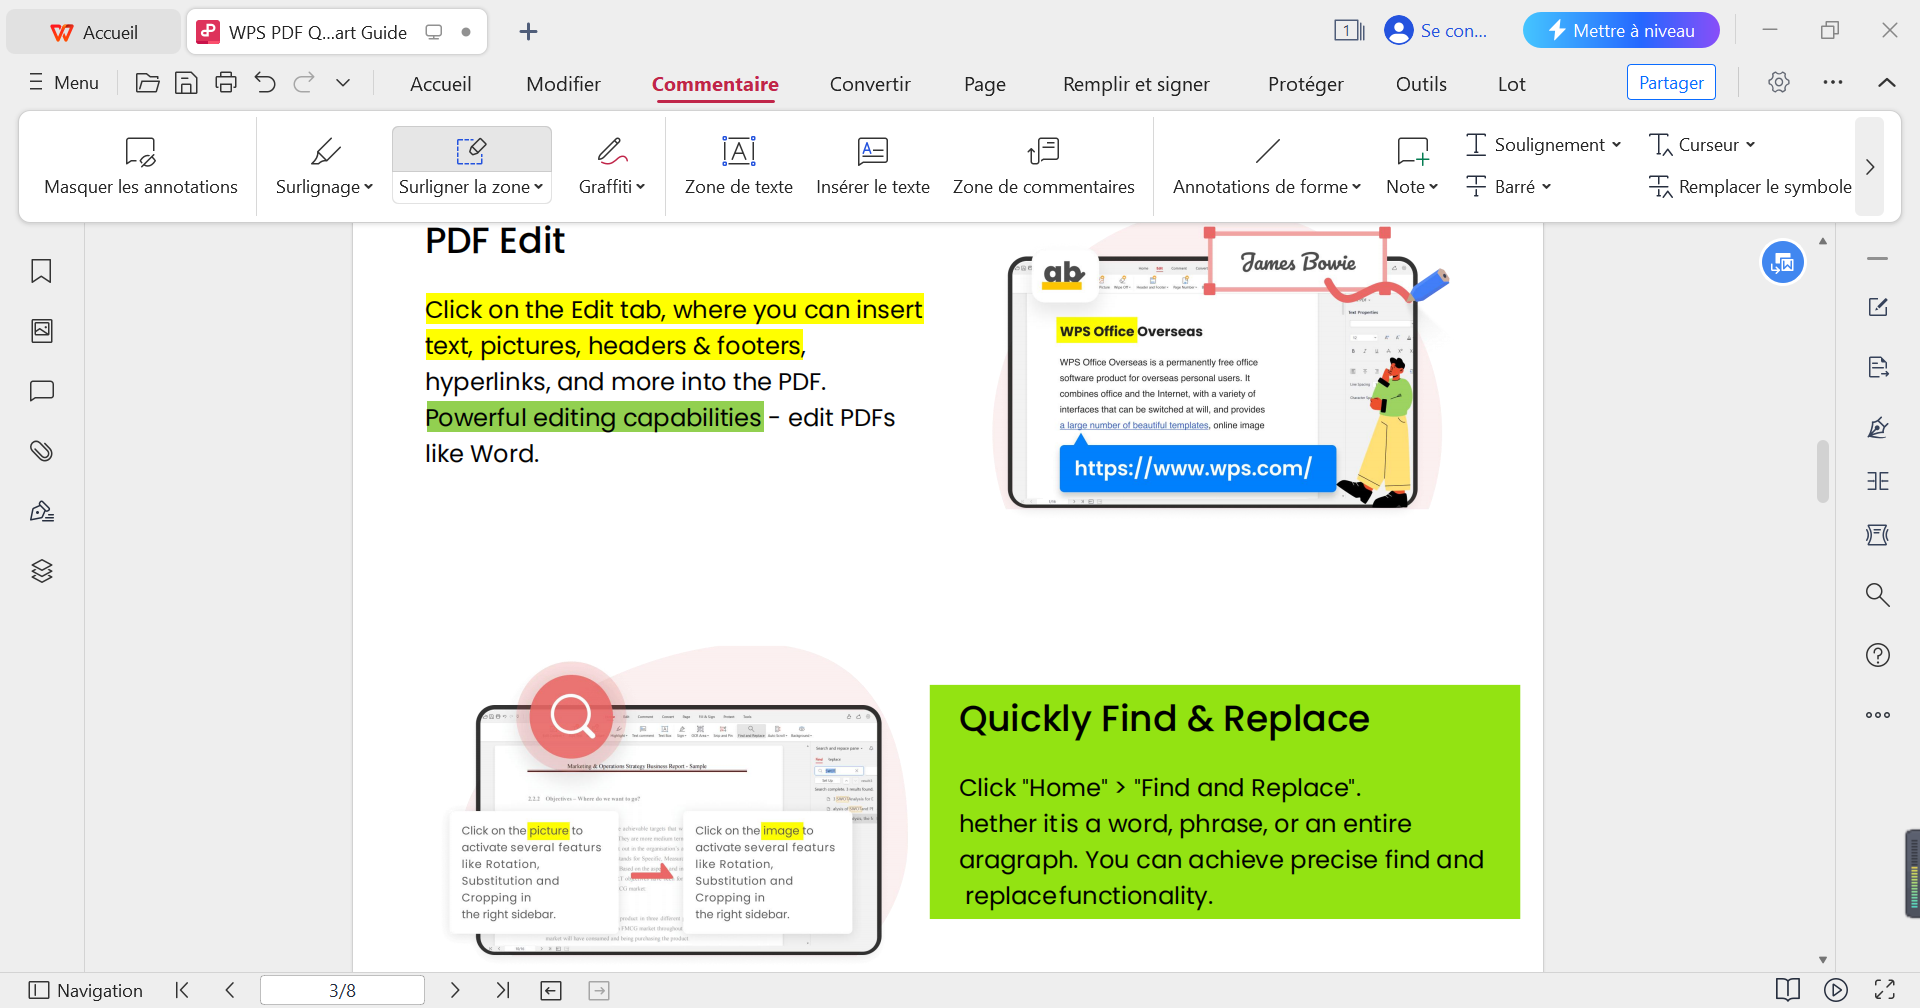This screenshot has width=1920, height=1008.
Task: Click the page number field 3/8
Action: 342,990
